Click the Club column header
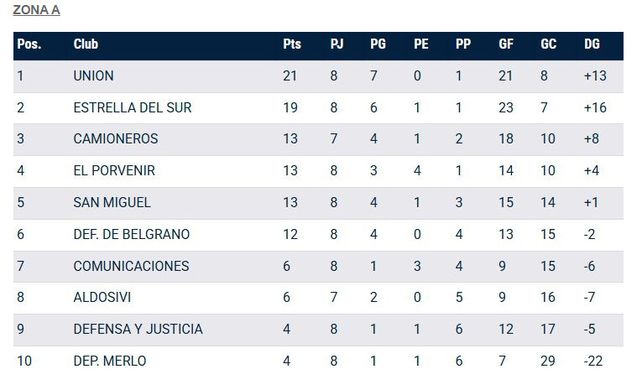This screenshot has height=390, width=642. pos(86,44)
